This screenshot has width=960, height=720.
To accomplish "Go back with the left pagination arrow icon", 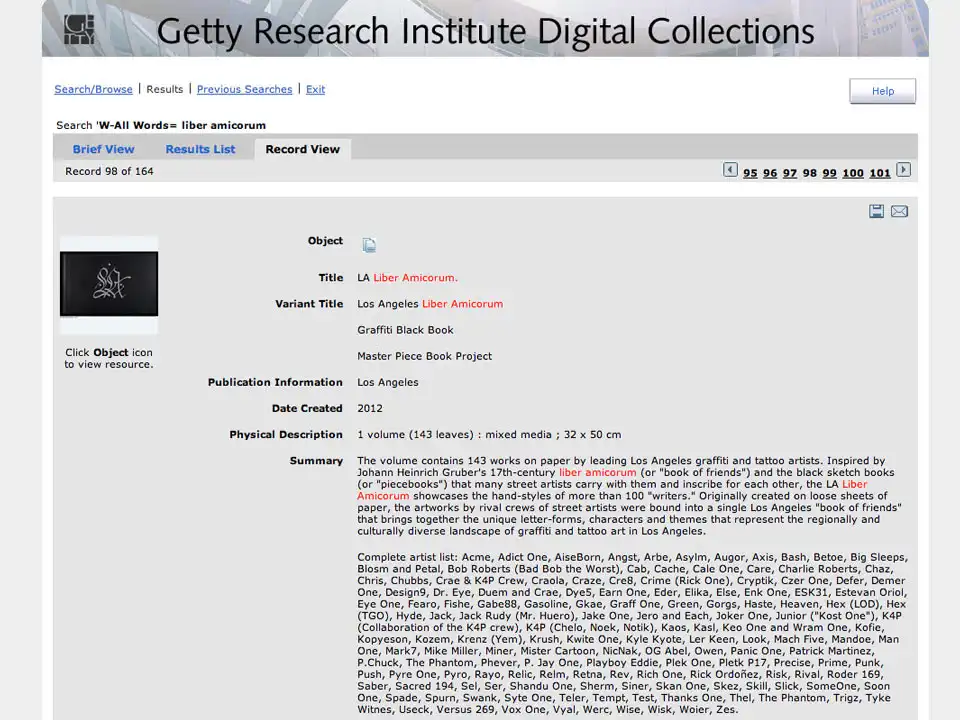I will coord(730,170).
